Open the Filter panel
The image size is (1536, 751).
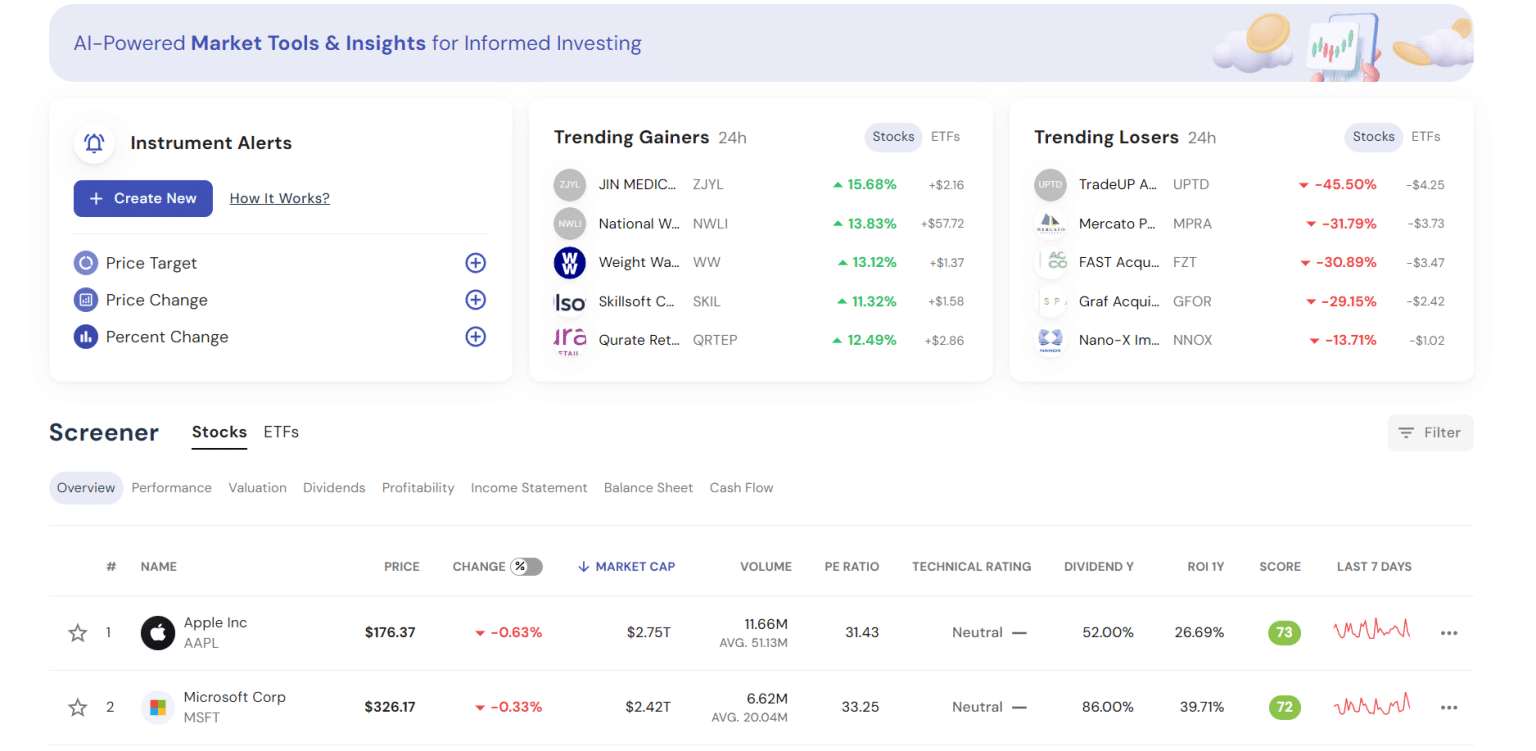[x=1430, y=433]
